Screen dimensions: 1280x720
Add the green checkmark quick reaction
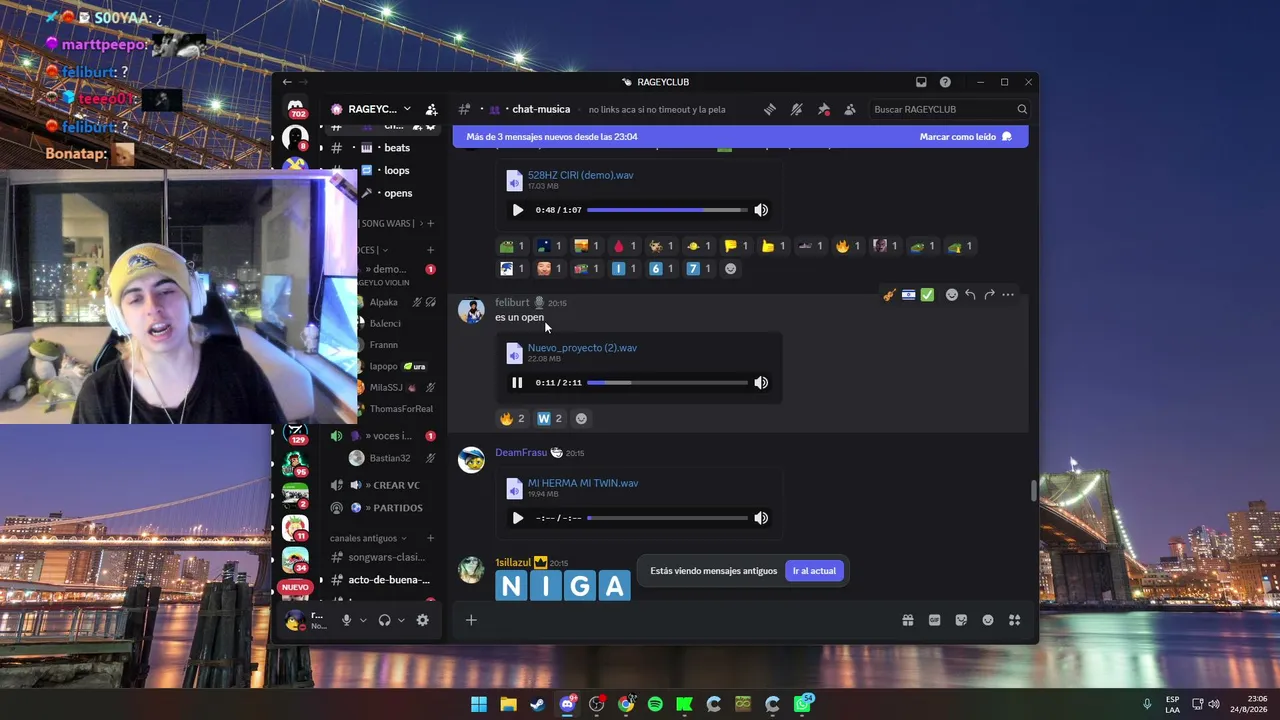click(x=927, y=295)
